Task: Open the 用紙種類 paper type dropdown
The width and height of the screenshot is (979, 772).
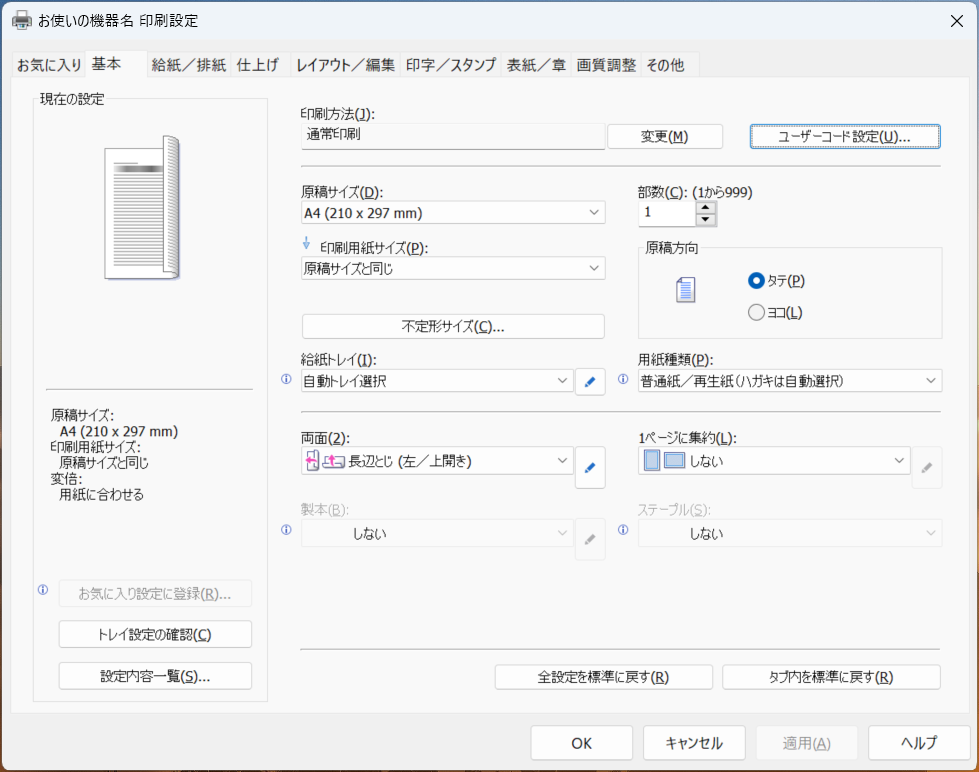Action: click(789, 381)
